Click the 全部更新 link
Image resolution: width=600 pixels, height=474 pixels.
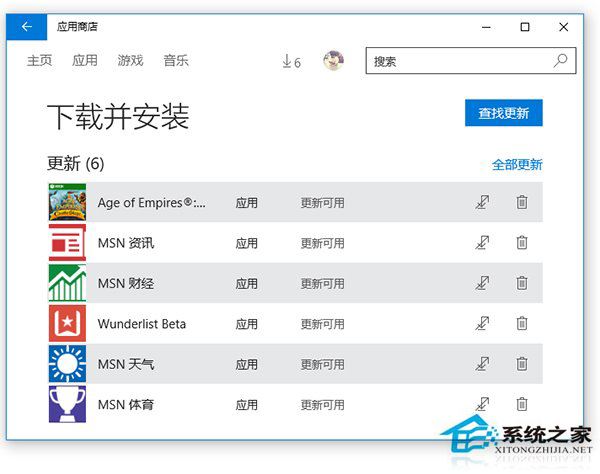point(517,165)
